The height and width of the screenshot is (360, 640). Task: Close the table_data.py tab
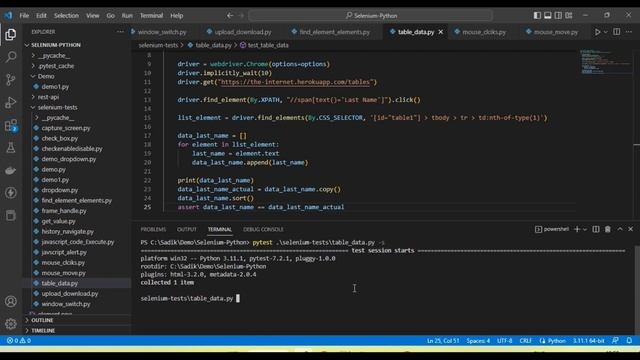tap(441, 32)
